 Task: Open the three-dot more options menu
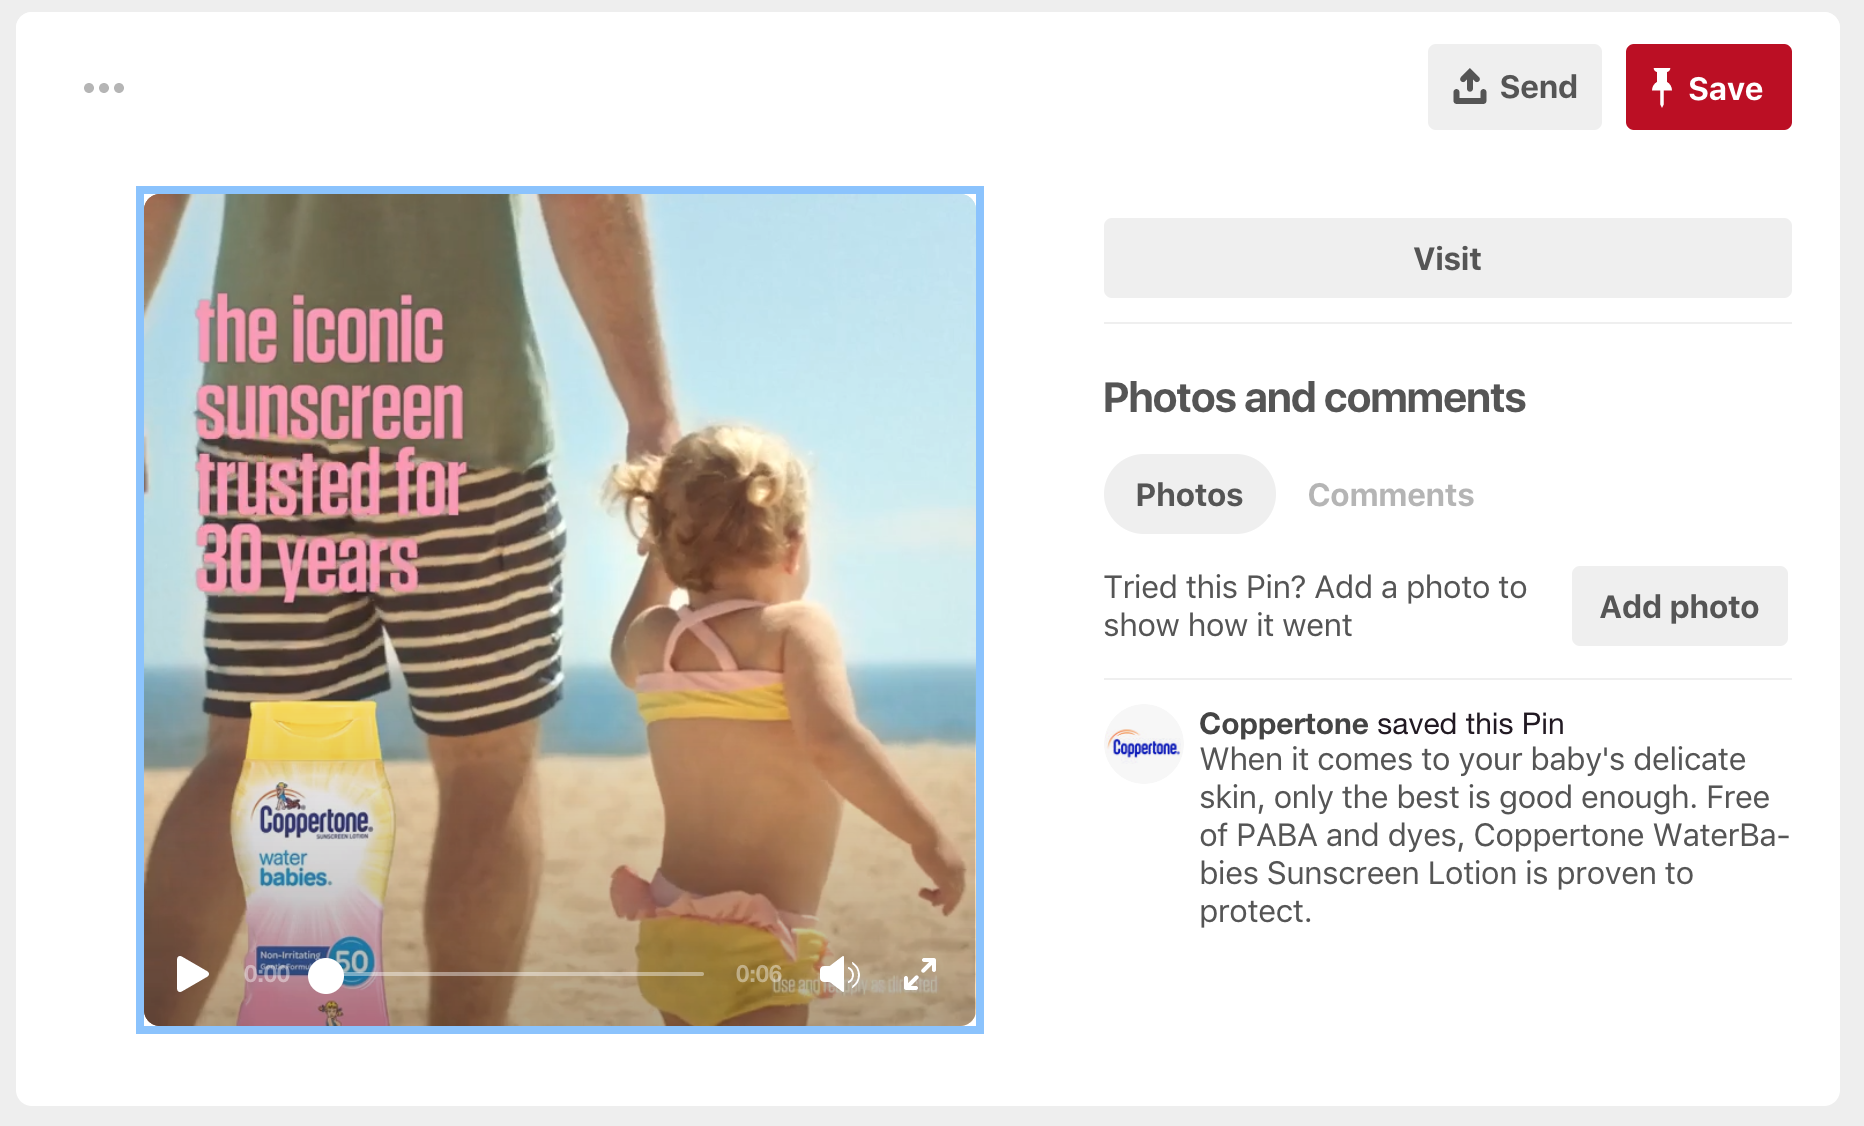[x=104, y=88]
